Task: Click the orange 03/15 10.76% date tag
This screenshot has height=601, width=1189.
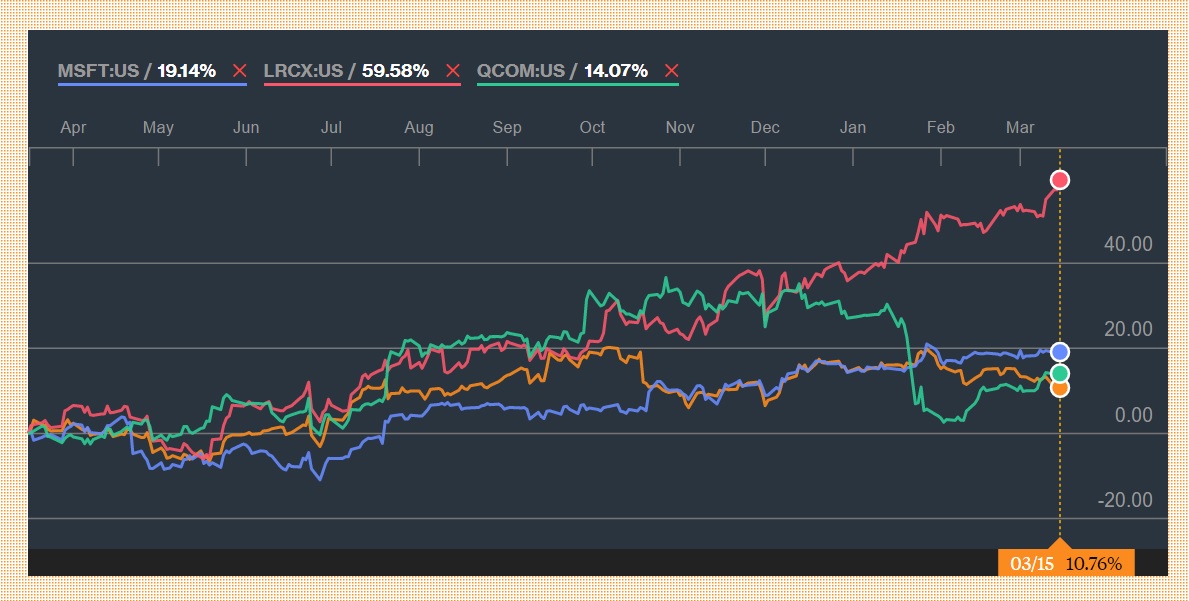Action: 1066,564
